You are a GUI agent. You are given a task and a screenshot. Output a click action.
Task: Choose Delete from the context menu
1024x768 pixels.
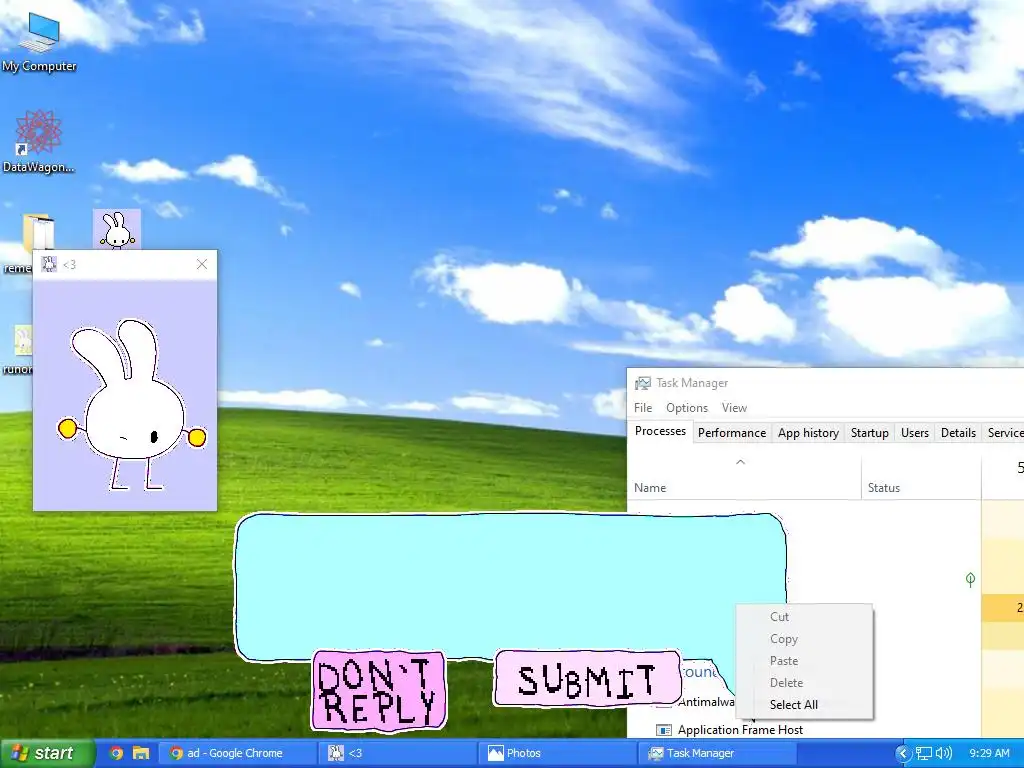coord(786,682)
